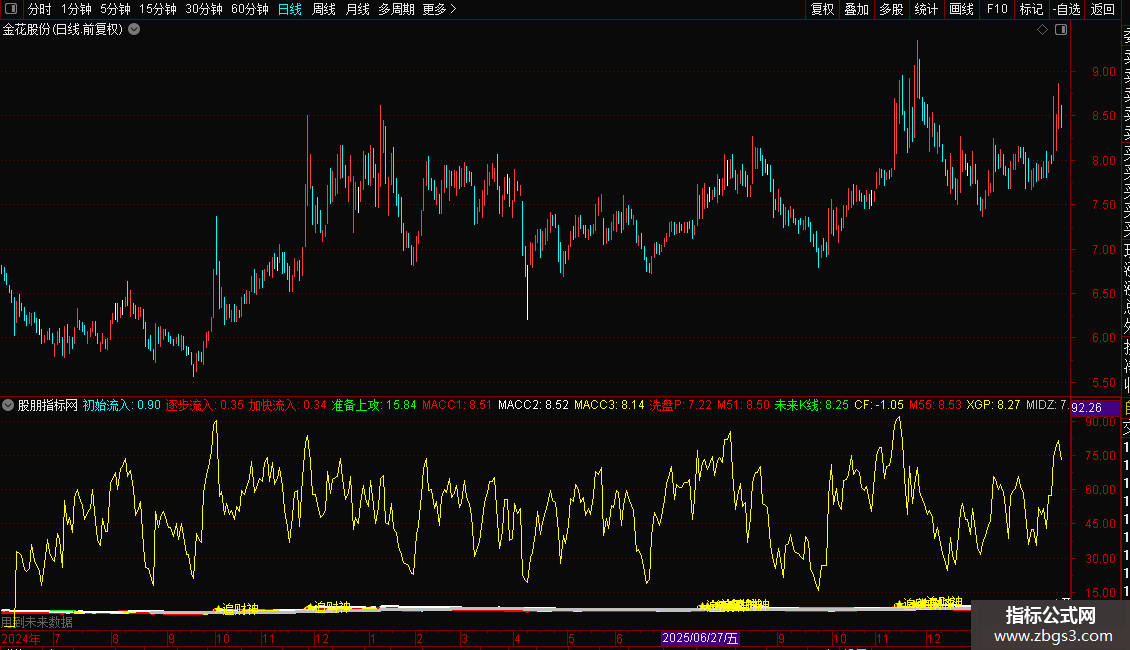
Task: Click the 92.26 indicator axis value
Action: point(1087,408)
